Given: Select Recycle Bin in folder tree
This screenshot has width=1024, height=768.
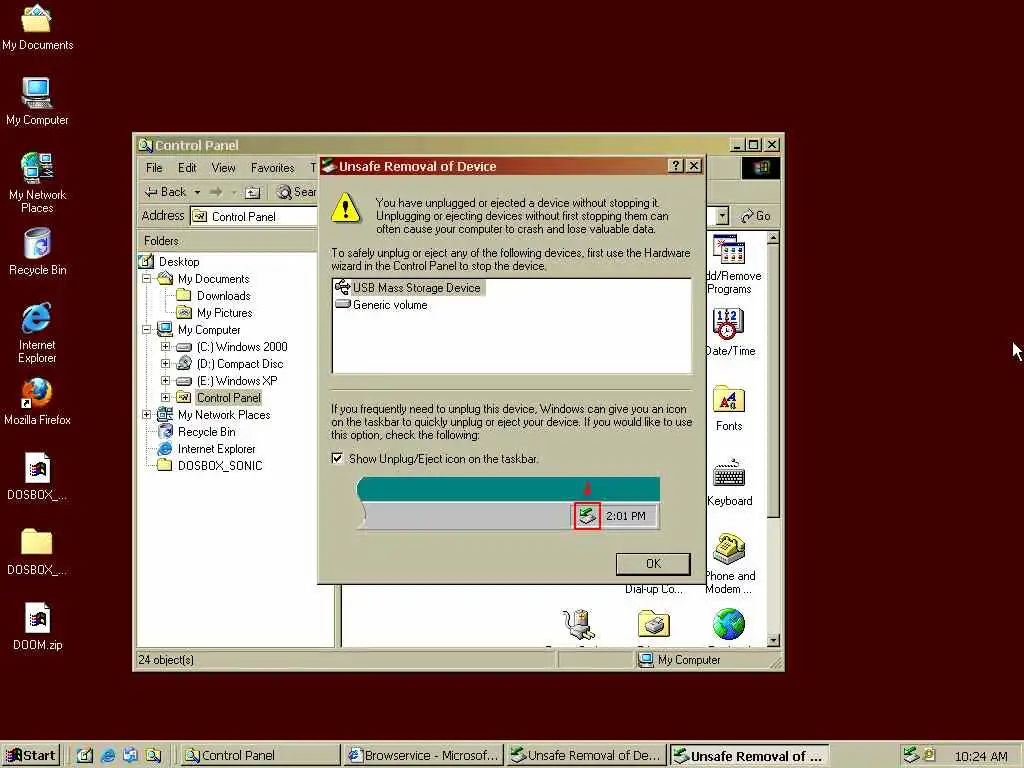Looking at the screenshot, I should [206, 432].
